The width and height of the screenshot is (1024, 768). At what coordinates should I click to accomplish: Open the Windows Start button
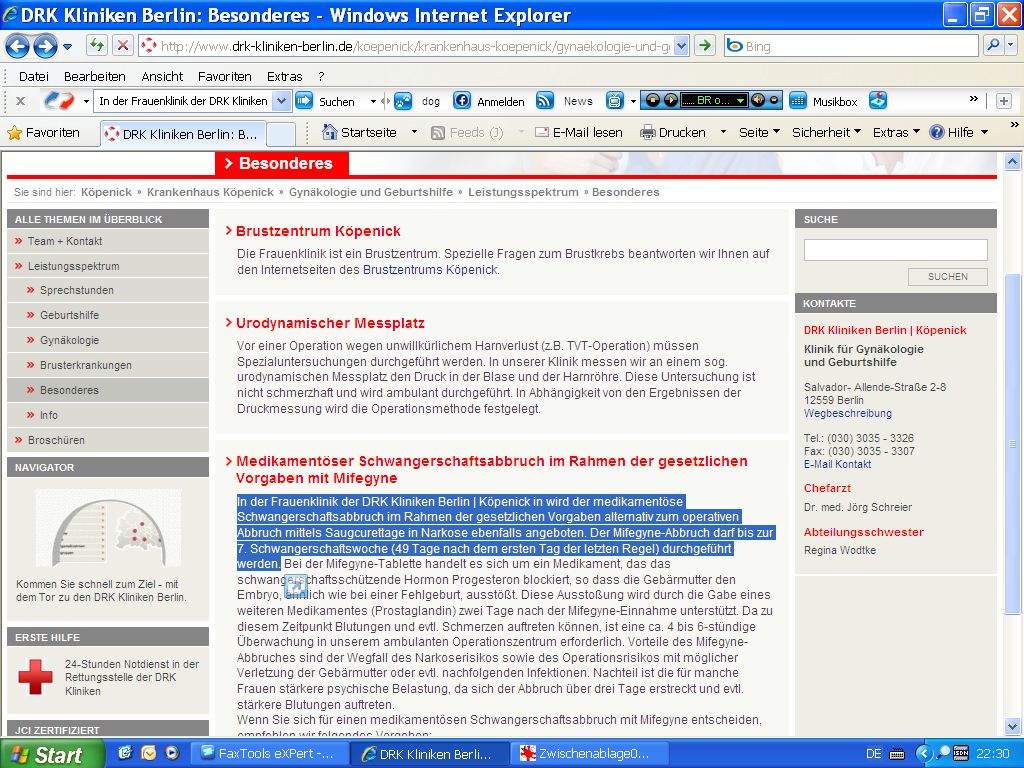[51, 754]
